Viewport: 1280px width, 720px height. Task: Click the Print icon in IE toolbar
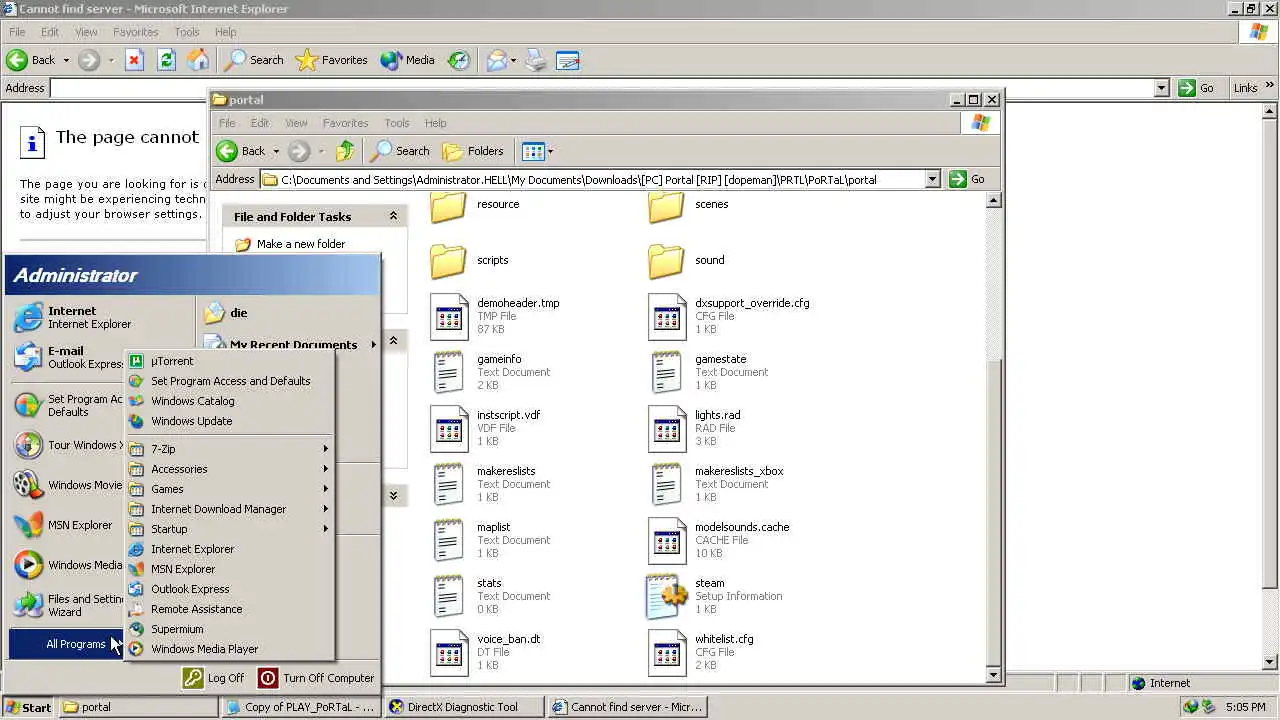click(x=536, y=60)
